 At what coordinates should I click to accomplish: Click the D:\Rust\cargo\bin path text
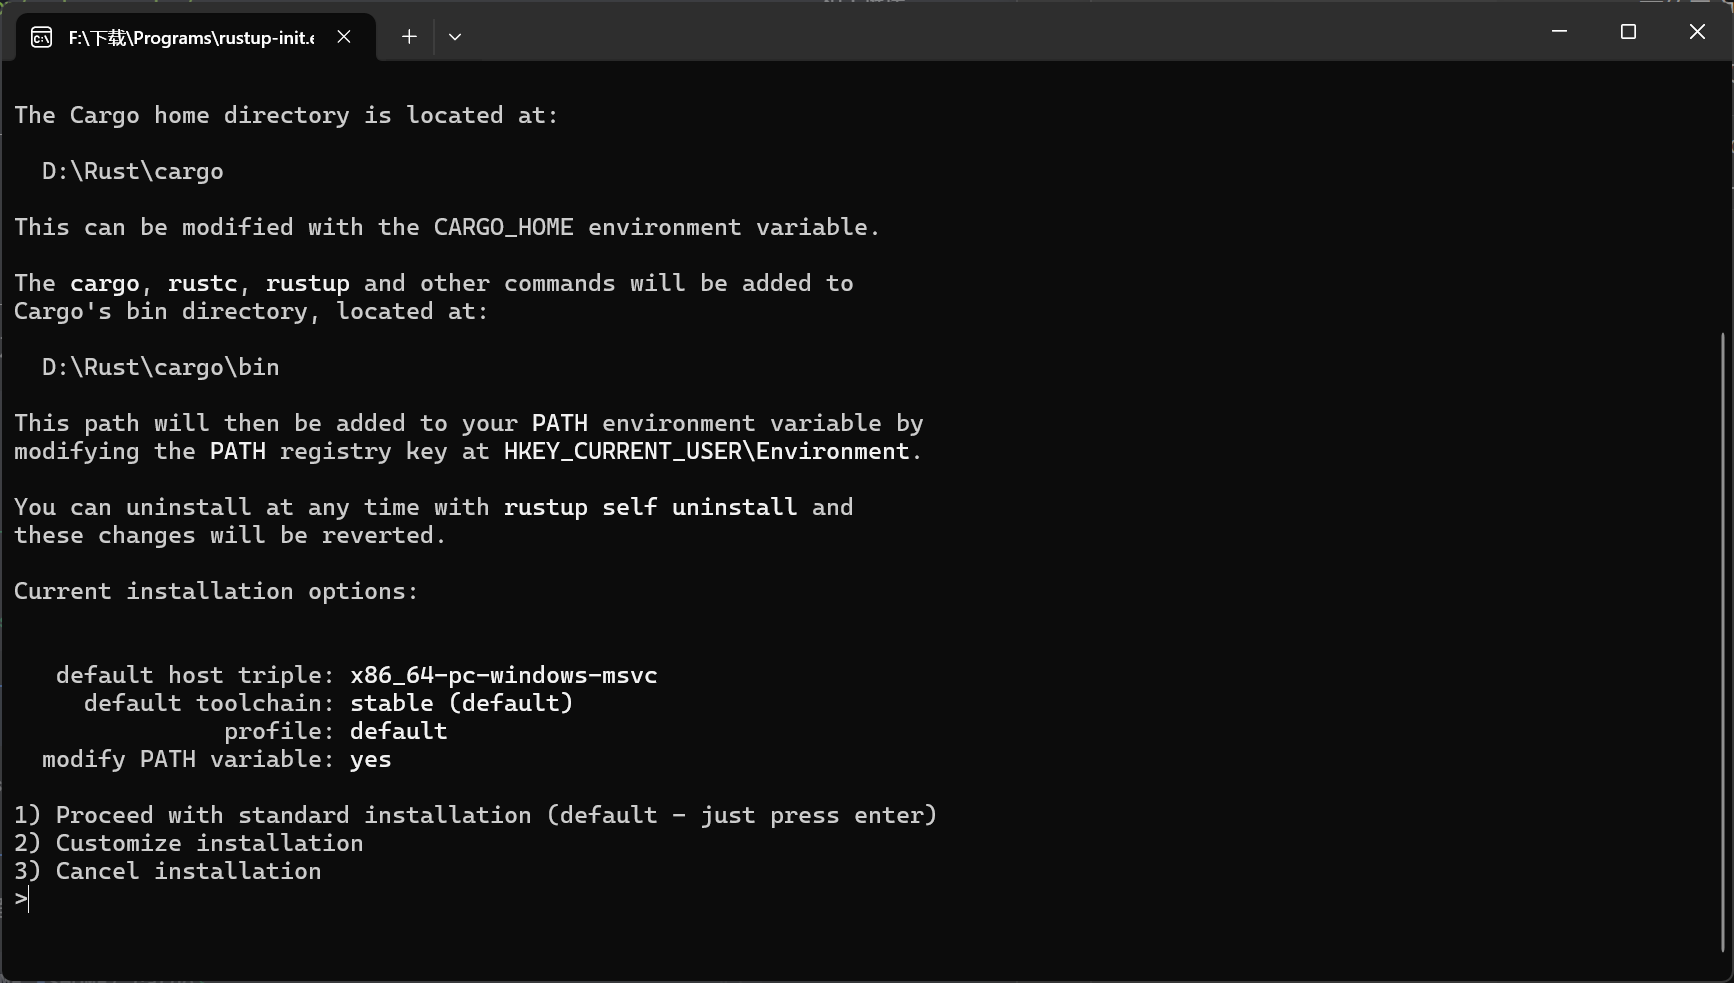click(x=161, y=367)
